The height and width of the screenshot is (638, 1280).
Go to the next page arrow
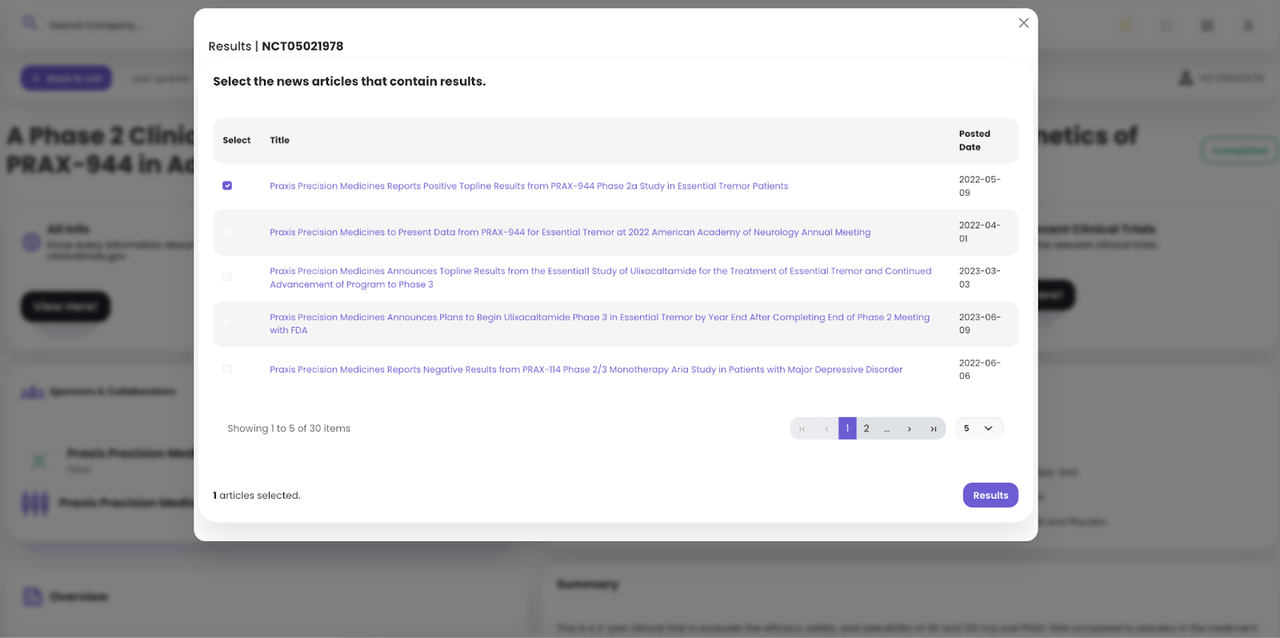(909, 429)
